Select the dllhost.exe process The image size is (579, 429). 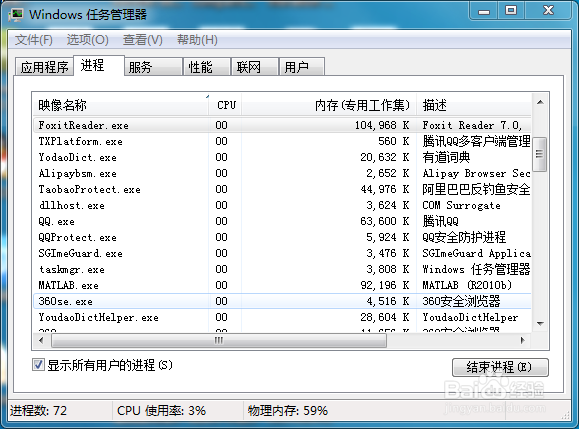(x=282, y=205)
